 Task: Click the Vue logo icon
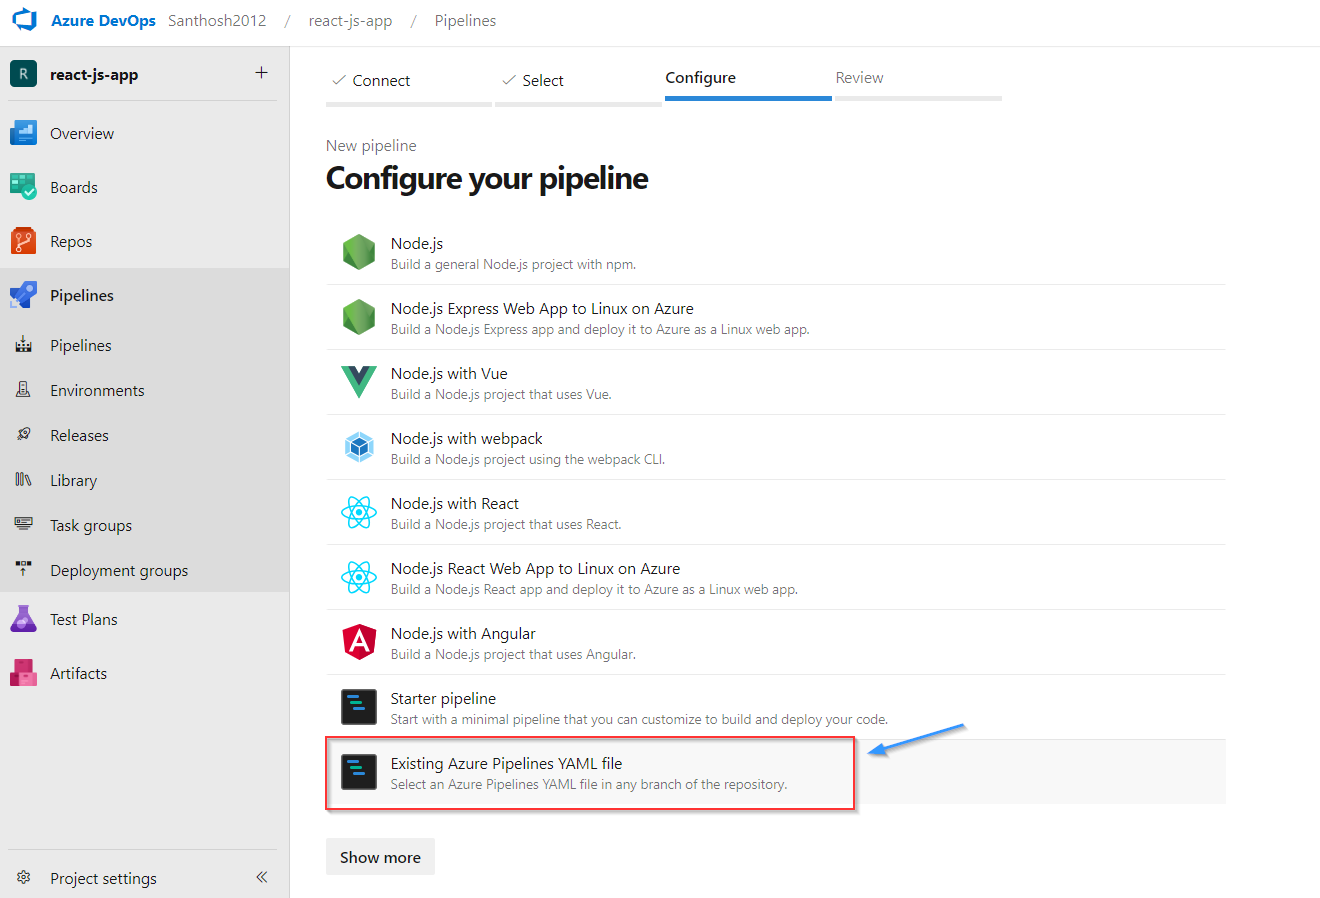359,382
